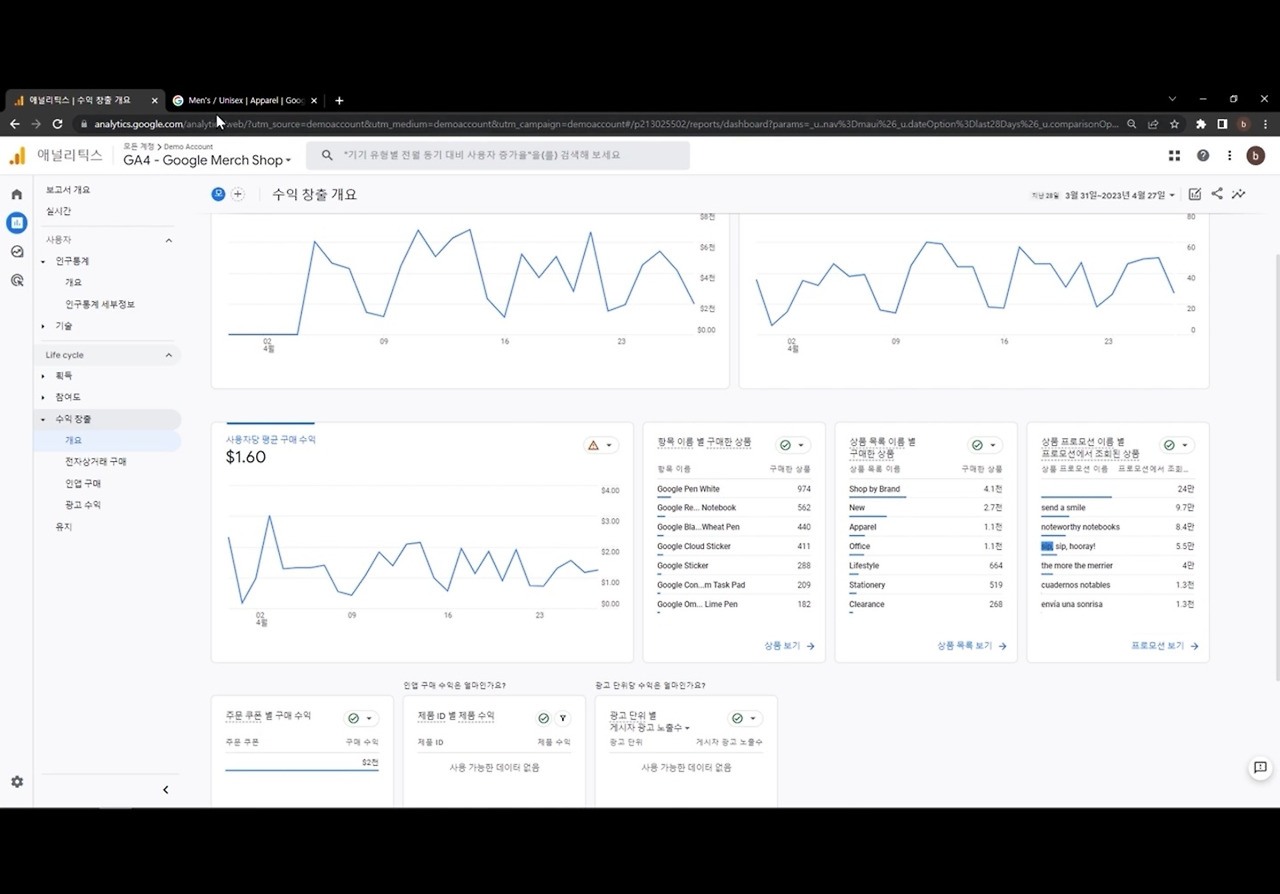Open status dropdown on 상품 프로모션 이름 card
1280x894 pixels.
(x=1177, y=445)
